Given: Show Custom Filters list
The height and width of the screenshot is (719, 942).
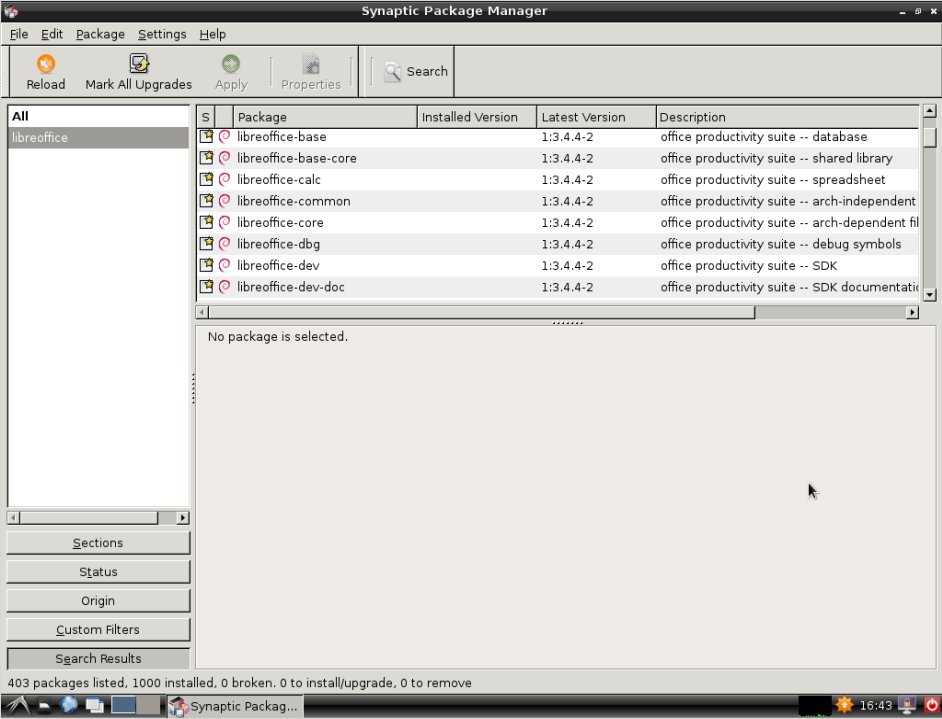Looking at the screenshot, I should 98,630.
